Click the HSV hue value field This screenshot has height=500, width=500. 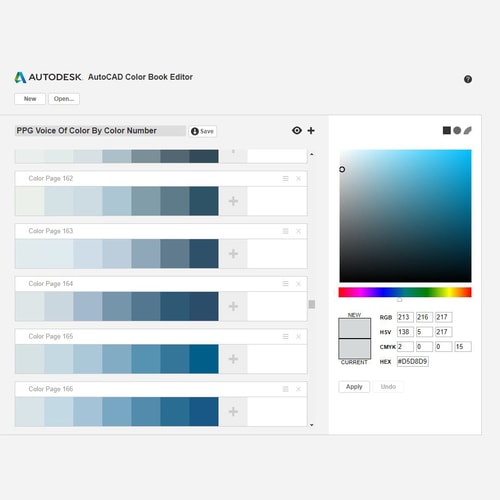click(405, 332)
